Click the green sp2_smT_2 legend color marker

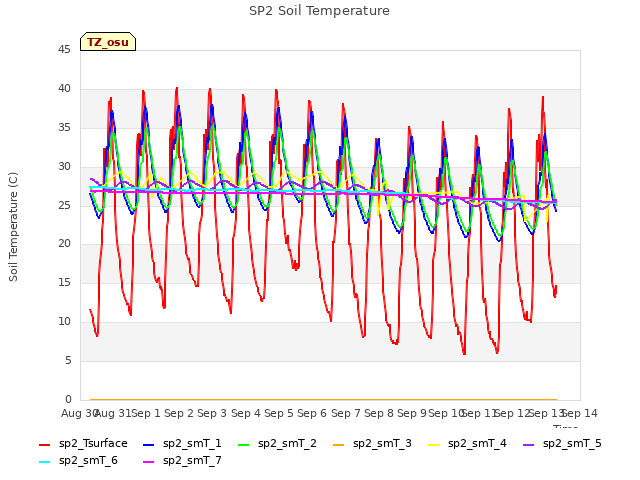pyautogui.click(x=244, y=444)
